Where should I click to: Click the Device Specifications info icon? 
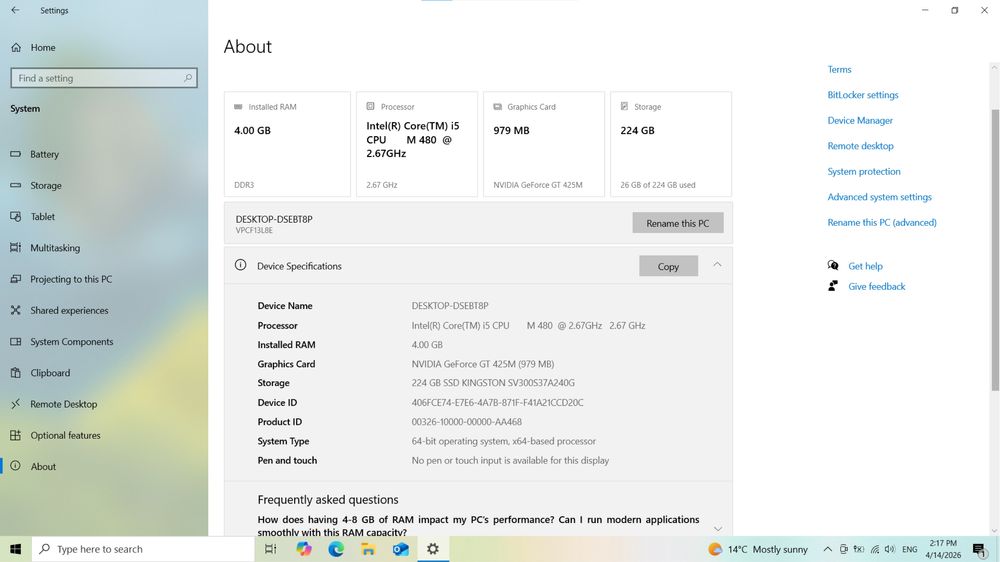coord(240,265)
